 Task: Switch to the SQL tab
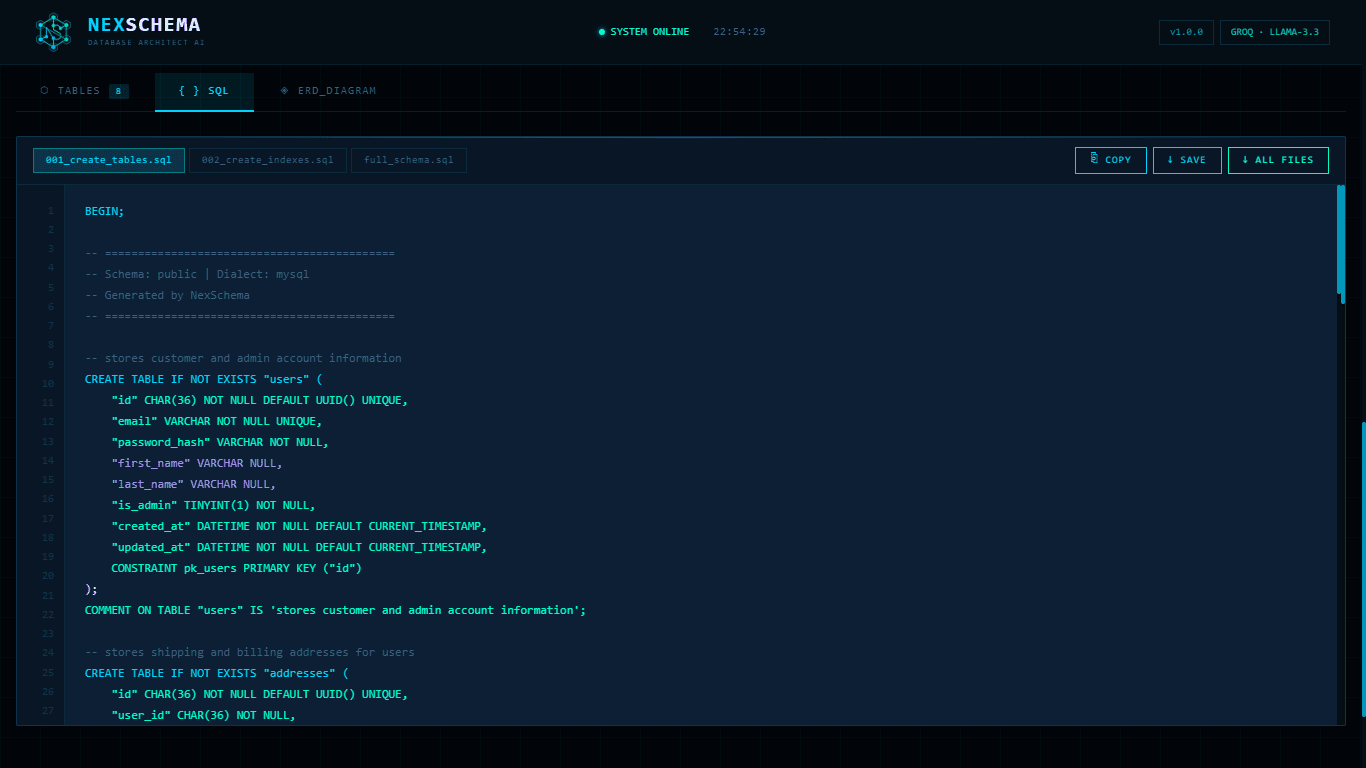click(204, 91)
